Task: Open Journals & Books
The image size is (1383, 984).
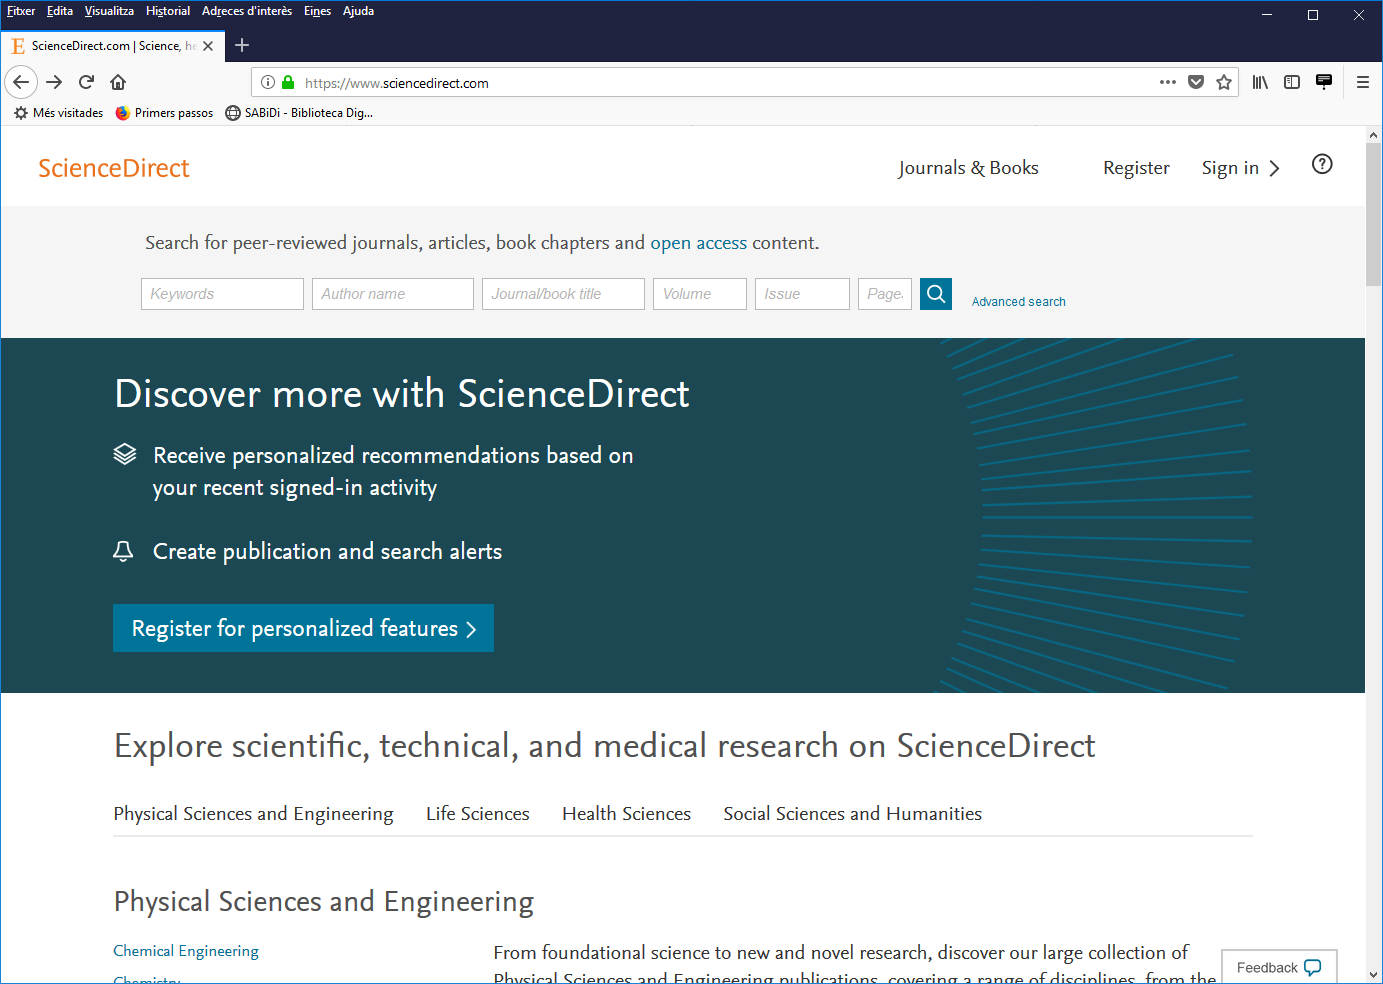Action: click(968, 168)
